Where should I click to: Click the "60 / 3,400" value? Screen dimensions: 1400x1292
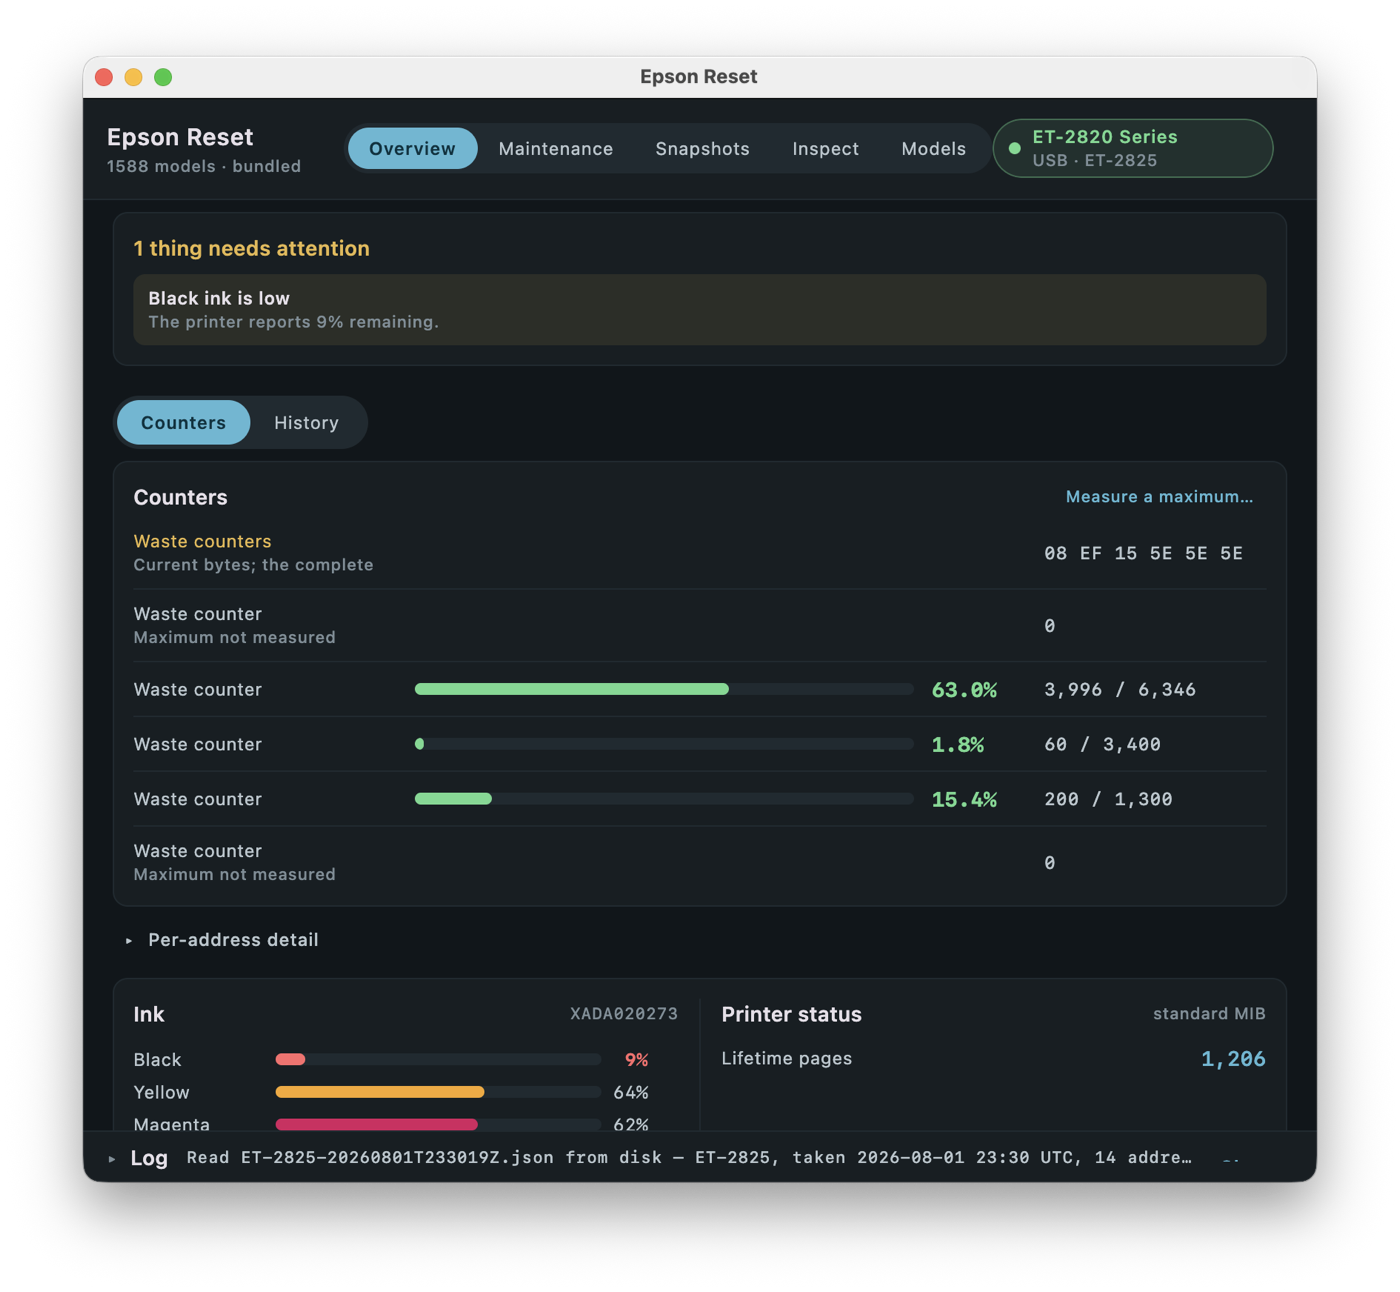(1102, 745)
